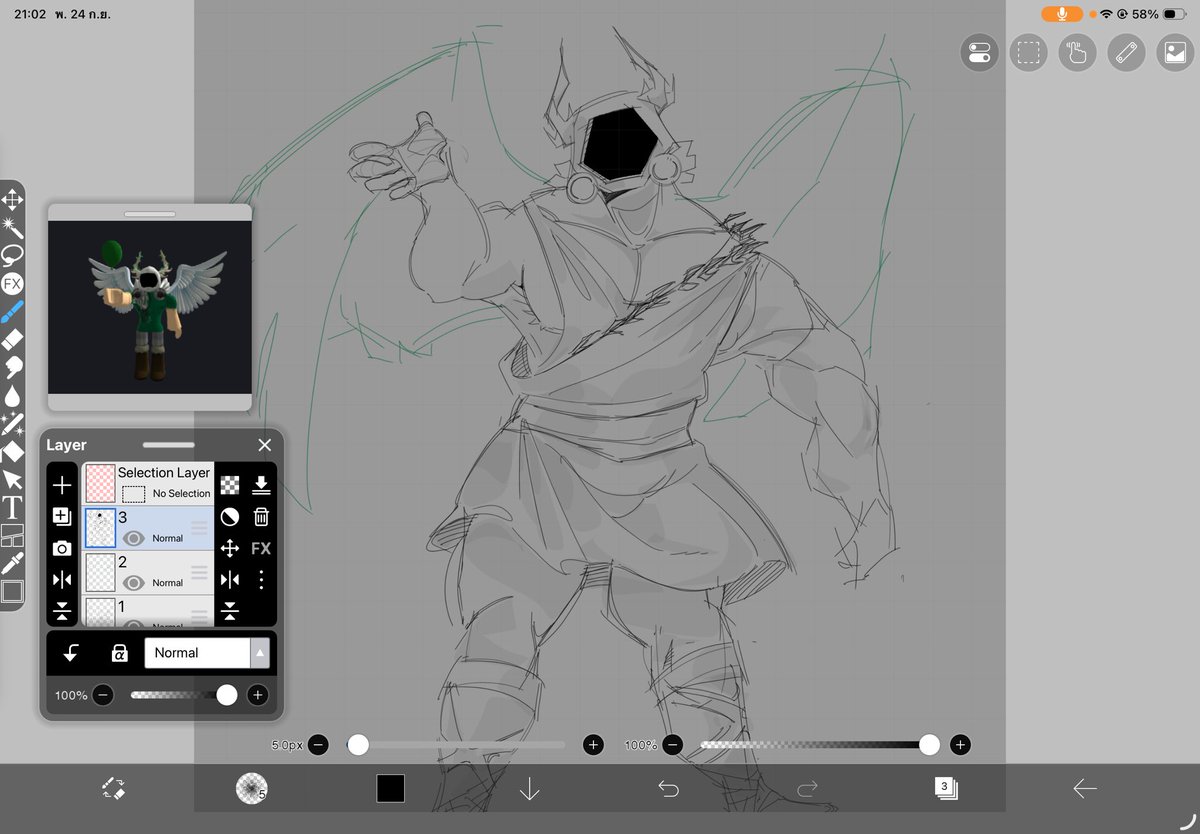Redo with the forward arrow

click(x=807, y=789)
